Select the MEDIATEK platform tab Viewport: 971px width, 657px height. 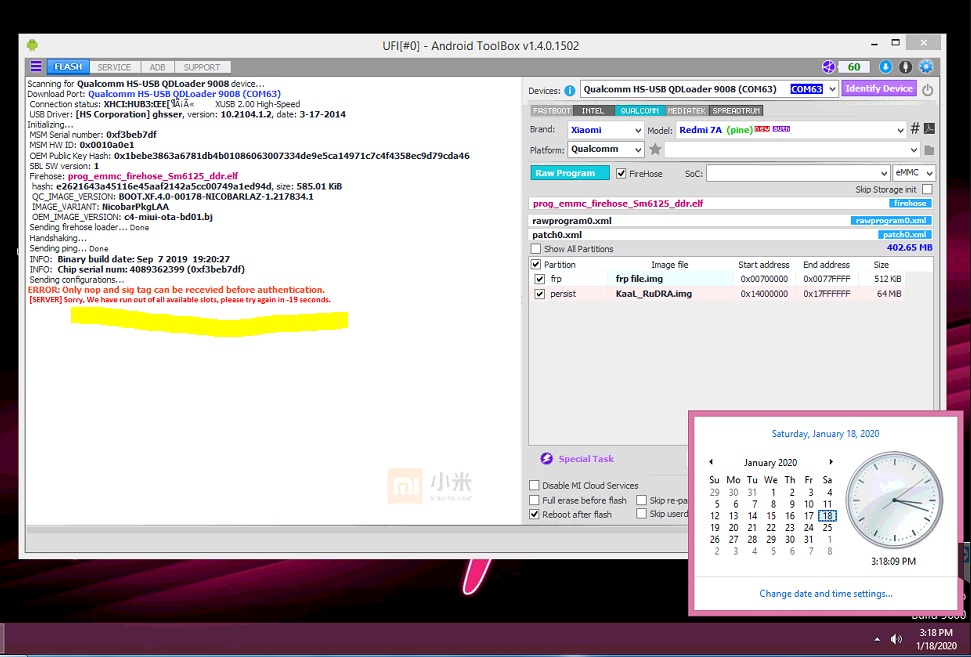pyautogui.click(x=687, y=111)
